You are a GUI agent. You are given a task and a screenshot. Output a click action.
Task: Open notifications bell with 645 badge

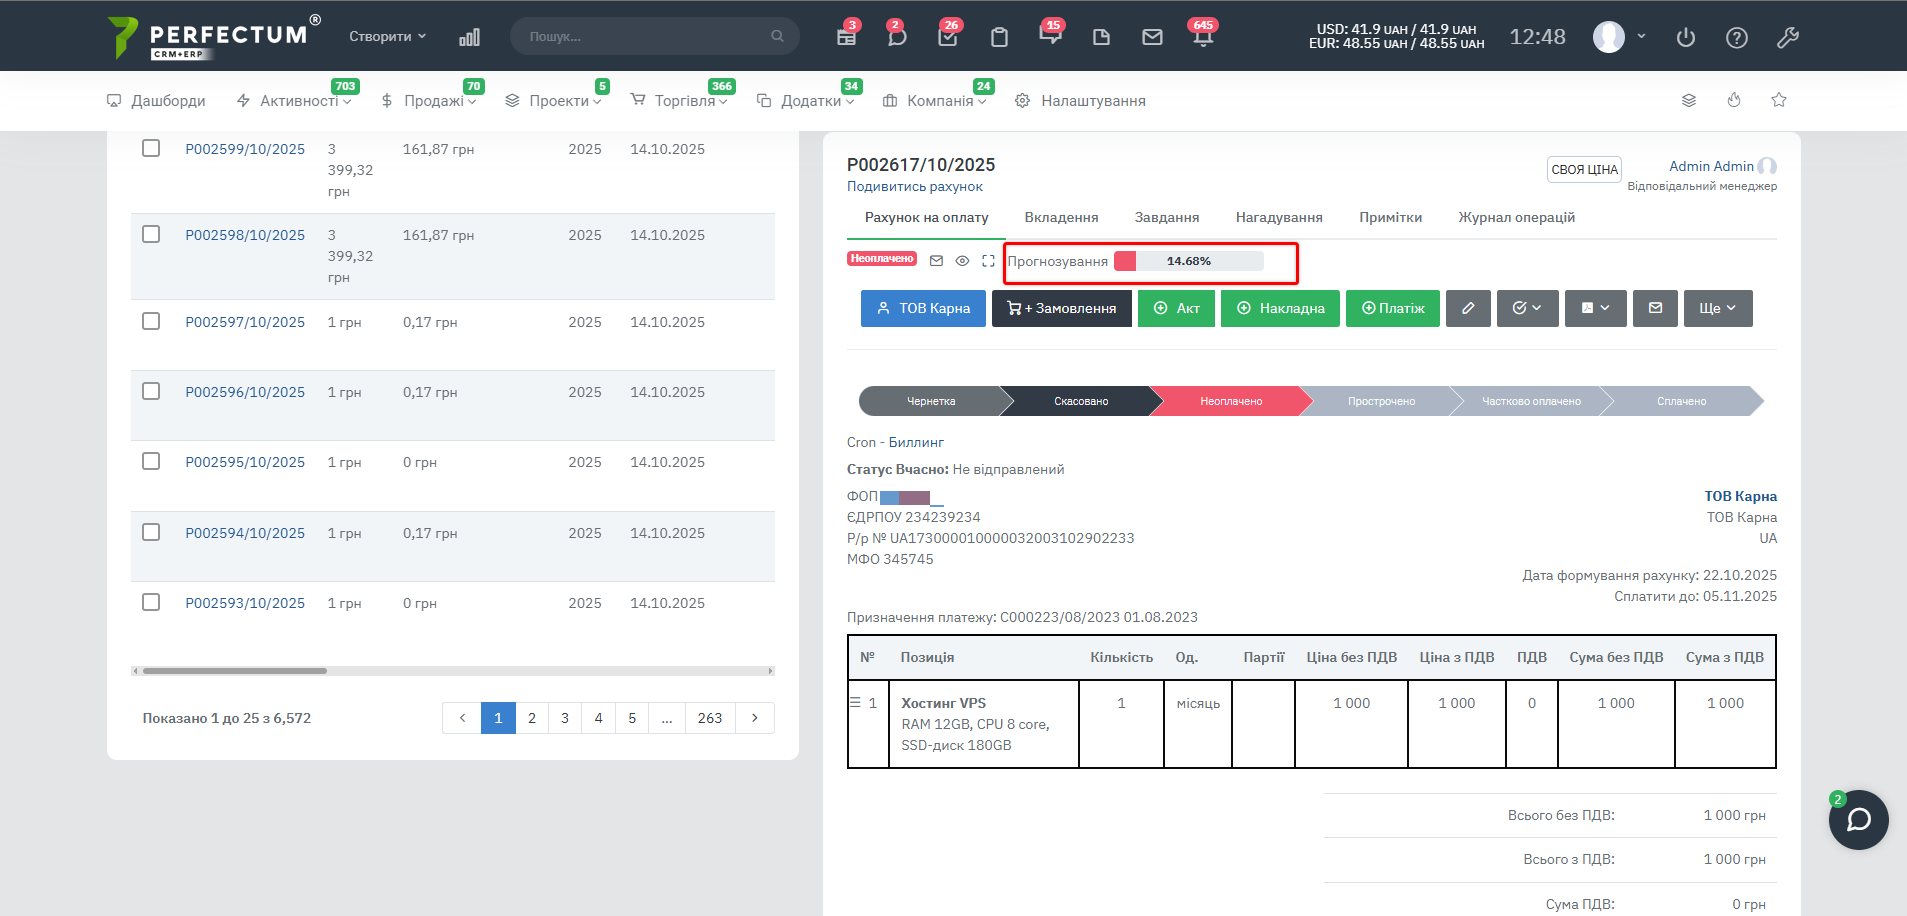click(1202, 37)
